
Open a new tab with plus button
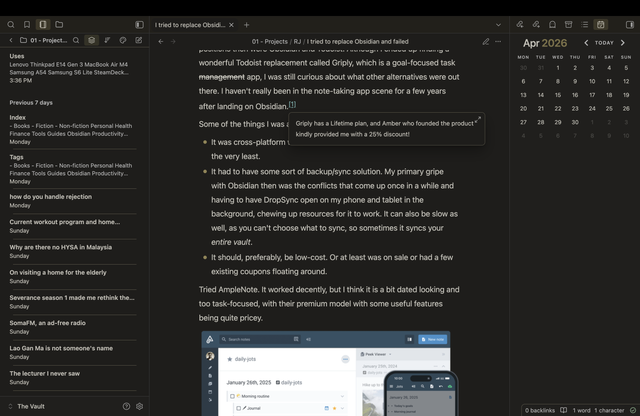(x=247, y=25)
